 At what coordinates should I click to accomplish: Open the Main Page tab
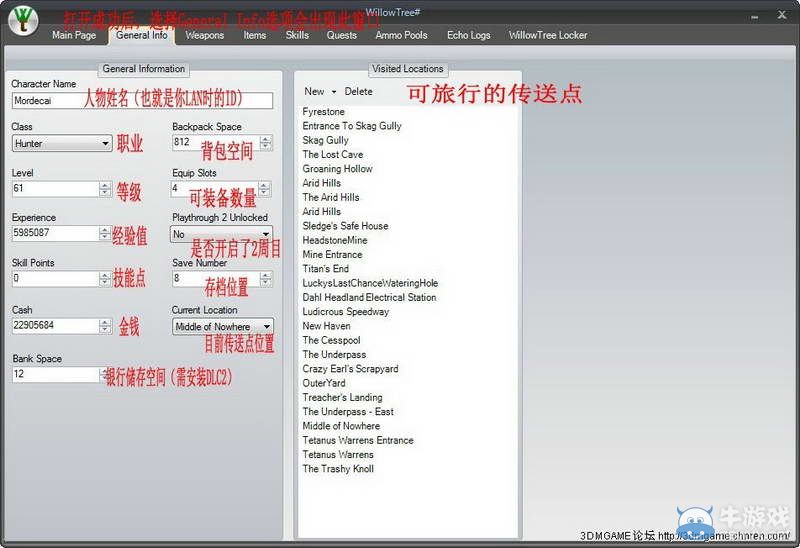coord(74,35)
